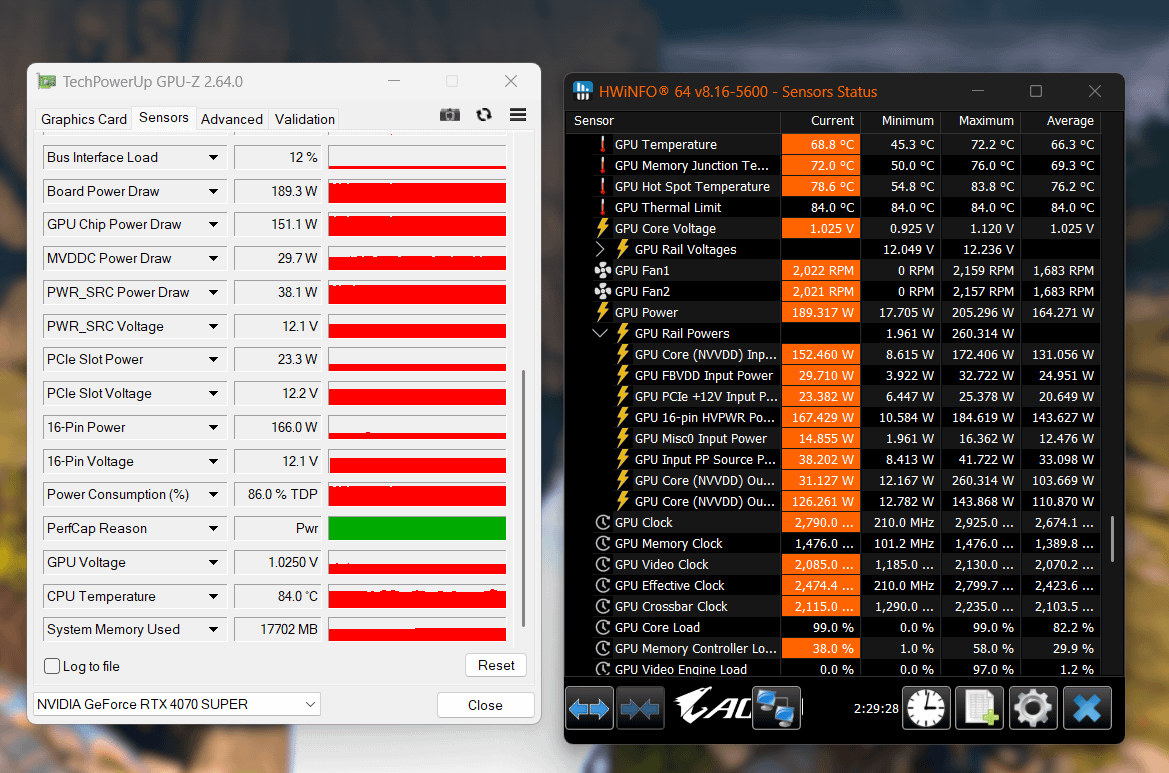Click the Reset button in GPU-Z
This screenshot has width=1169, height=773.
point(496,665)
